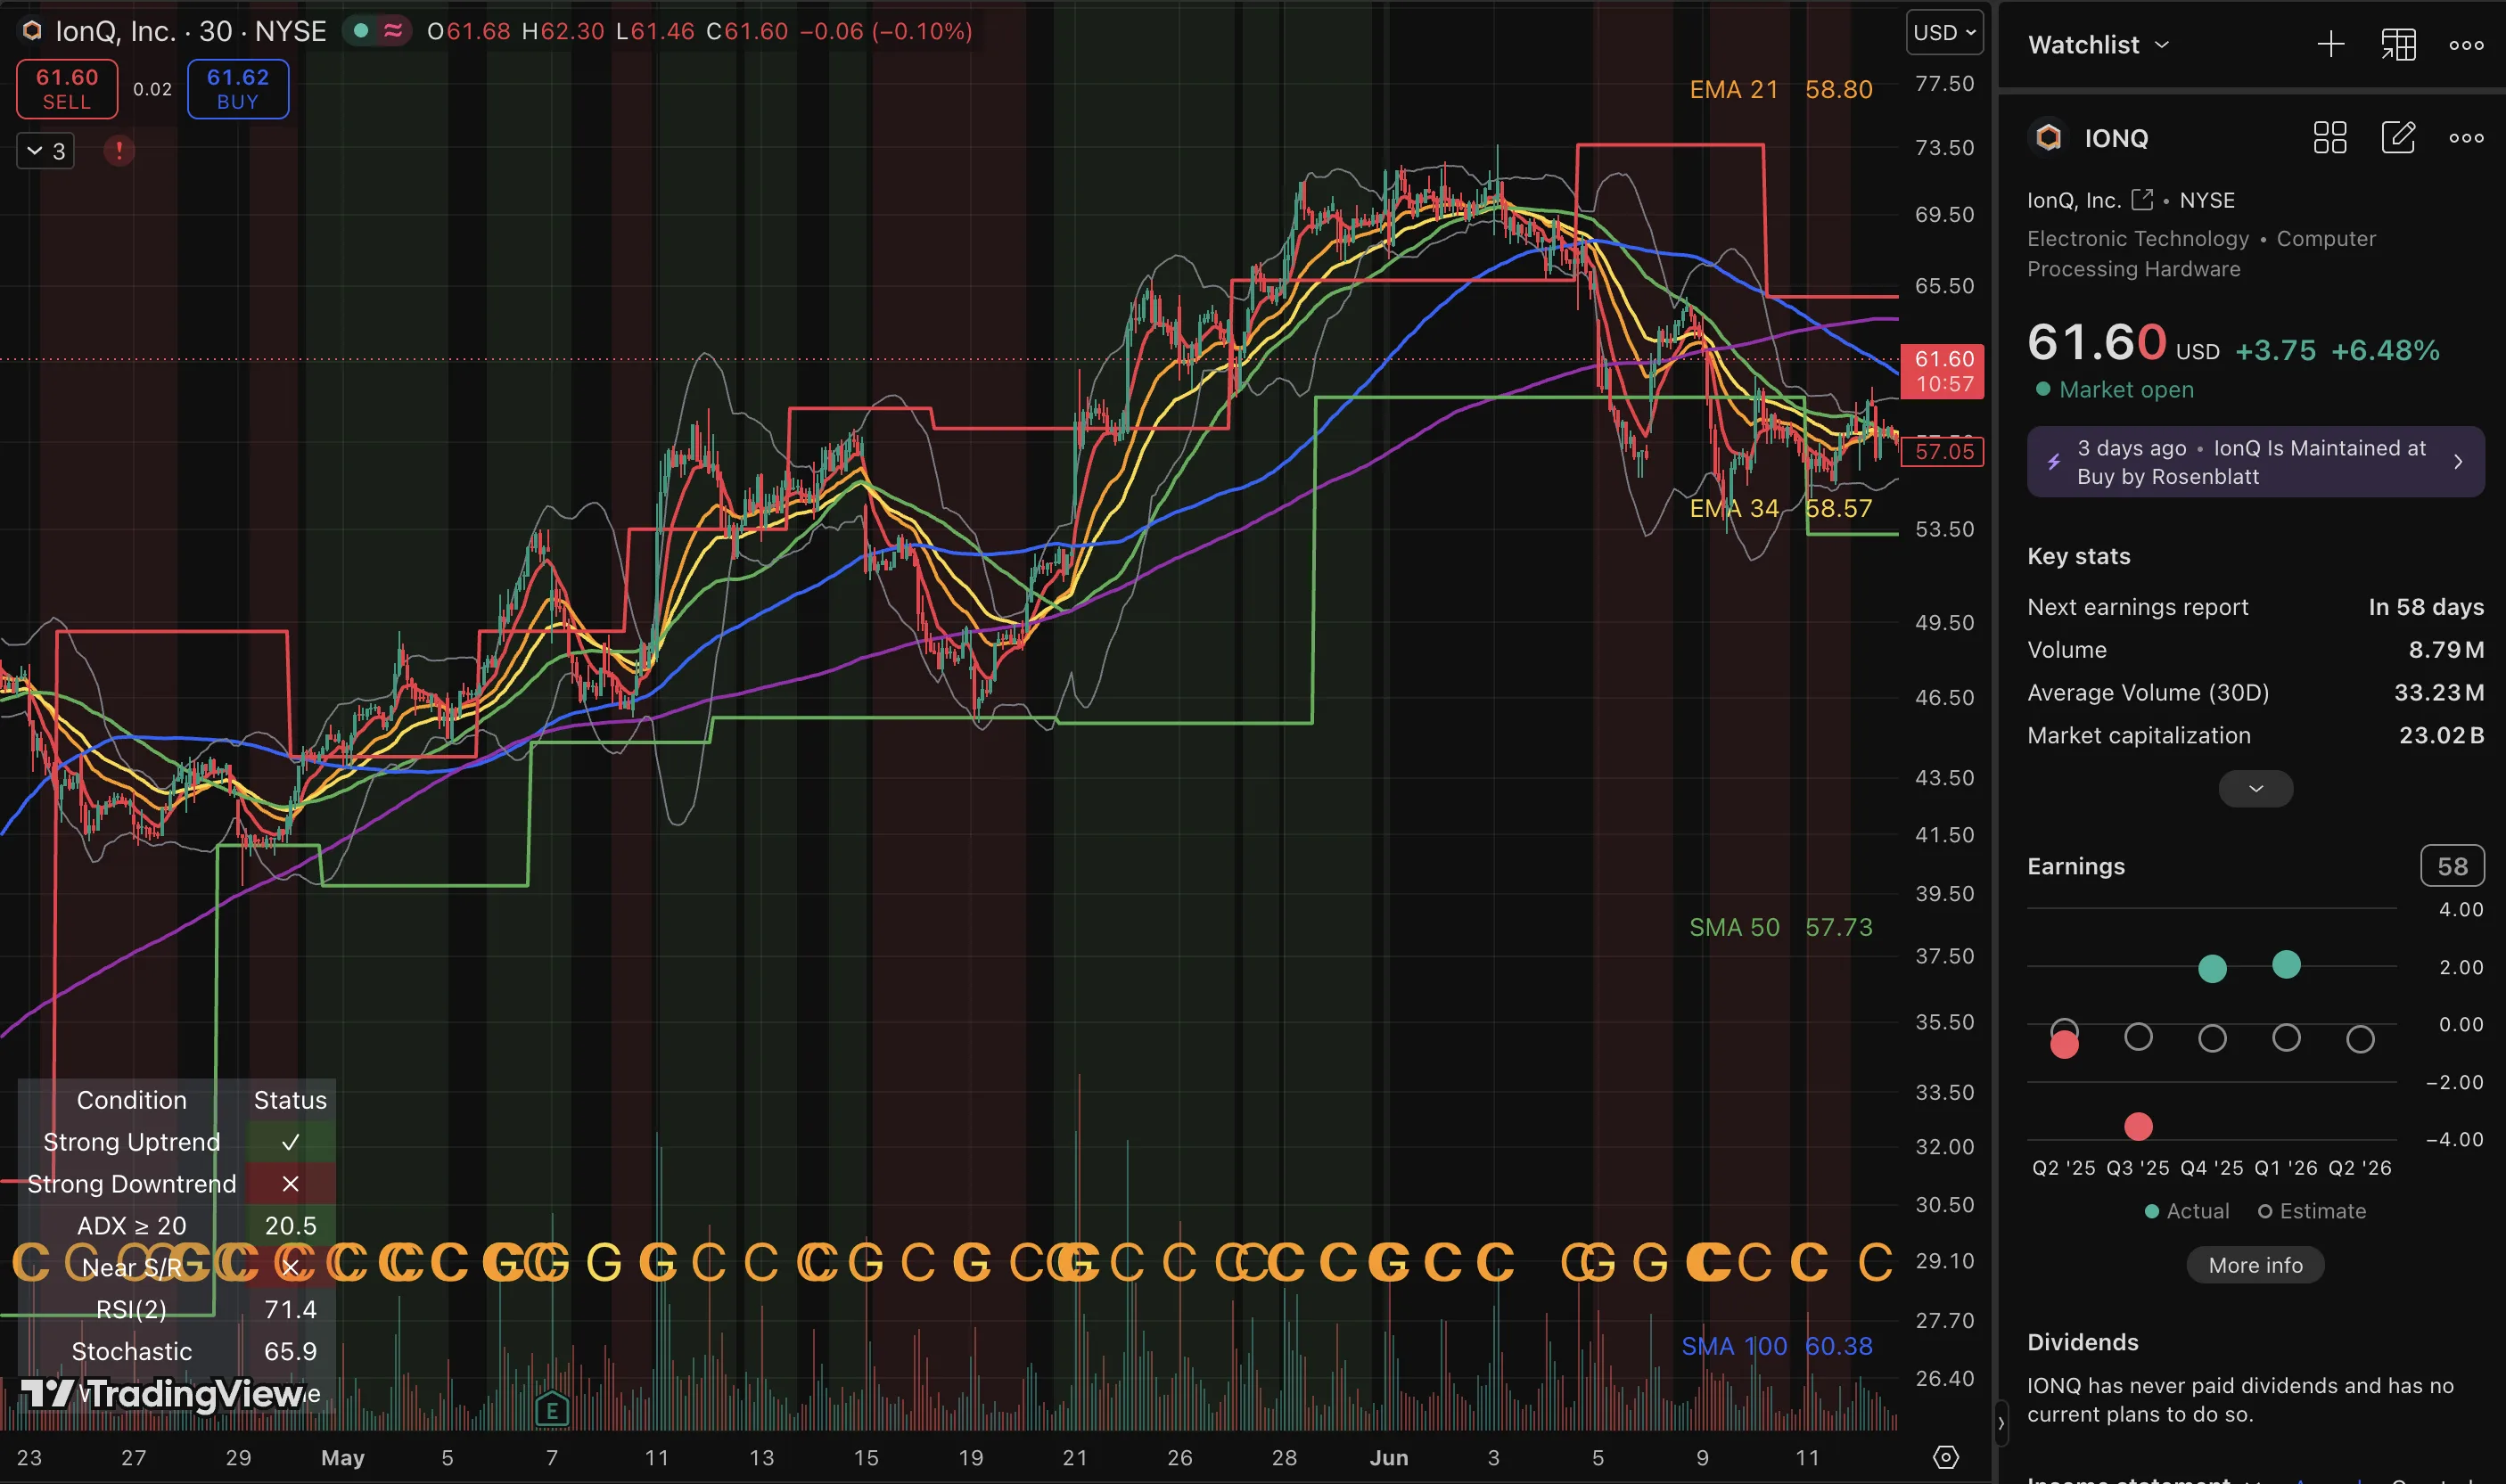Click Q1 '26 green actual earnings dot

(2286, 964)
